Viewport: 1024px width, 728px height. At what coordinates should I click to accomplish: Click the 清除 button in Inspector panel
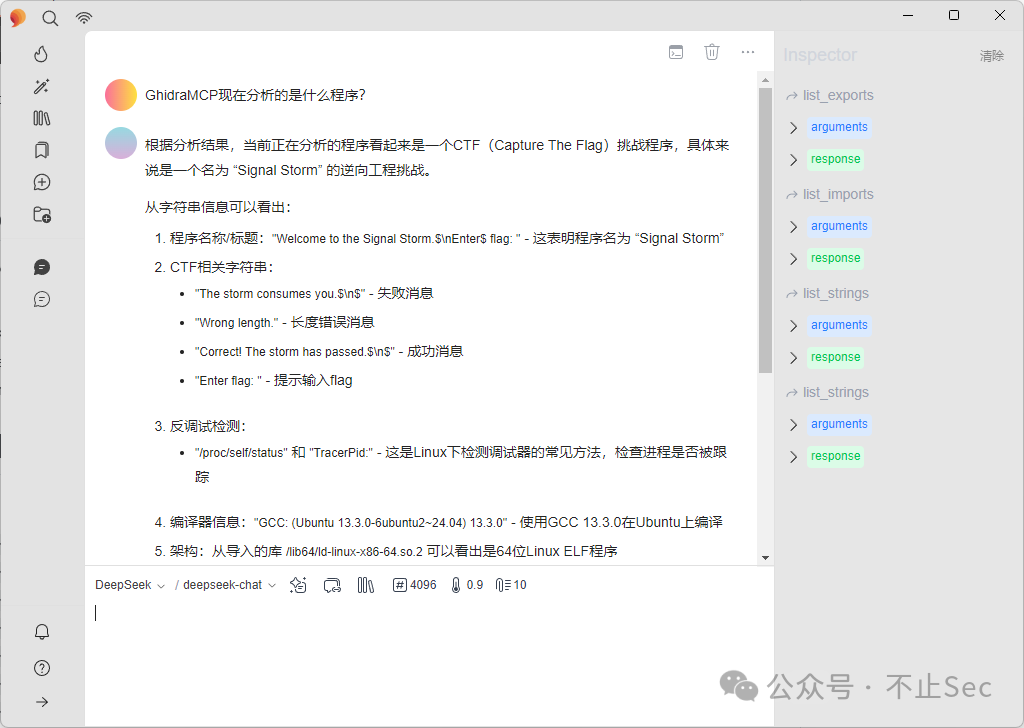click(x=991, y=56)
